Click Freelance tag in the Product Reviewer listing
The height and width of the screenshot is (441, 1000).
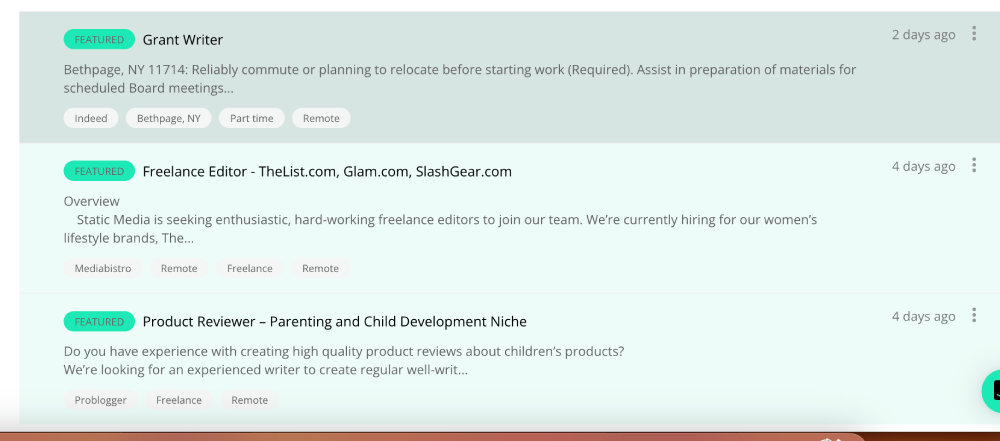[179, 400]
